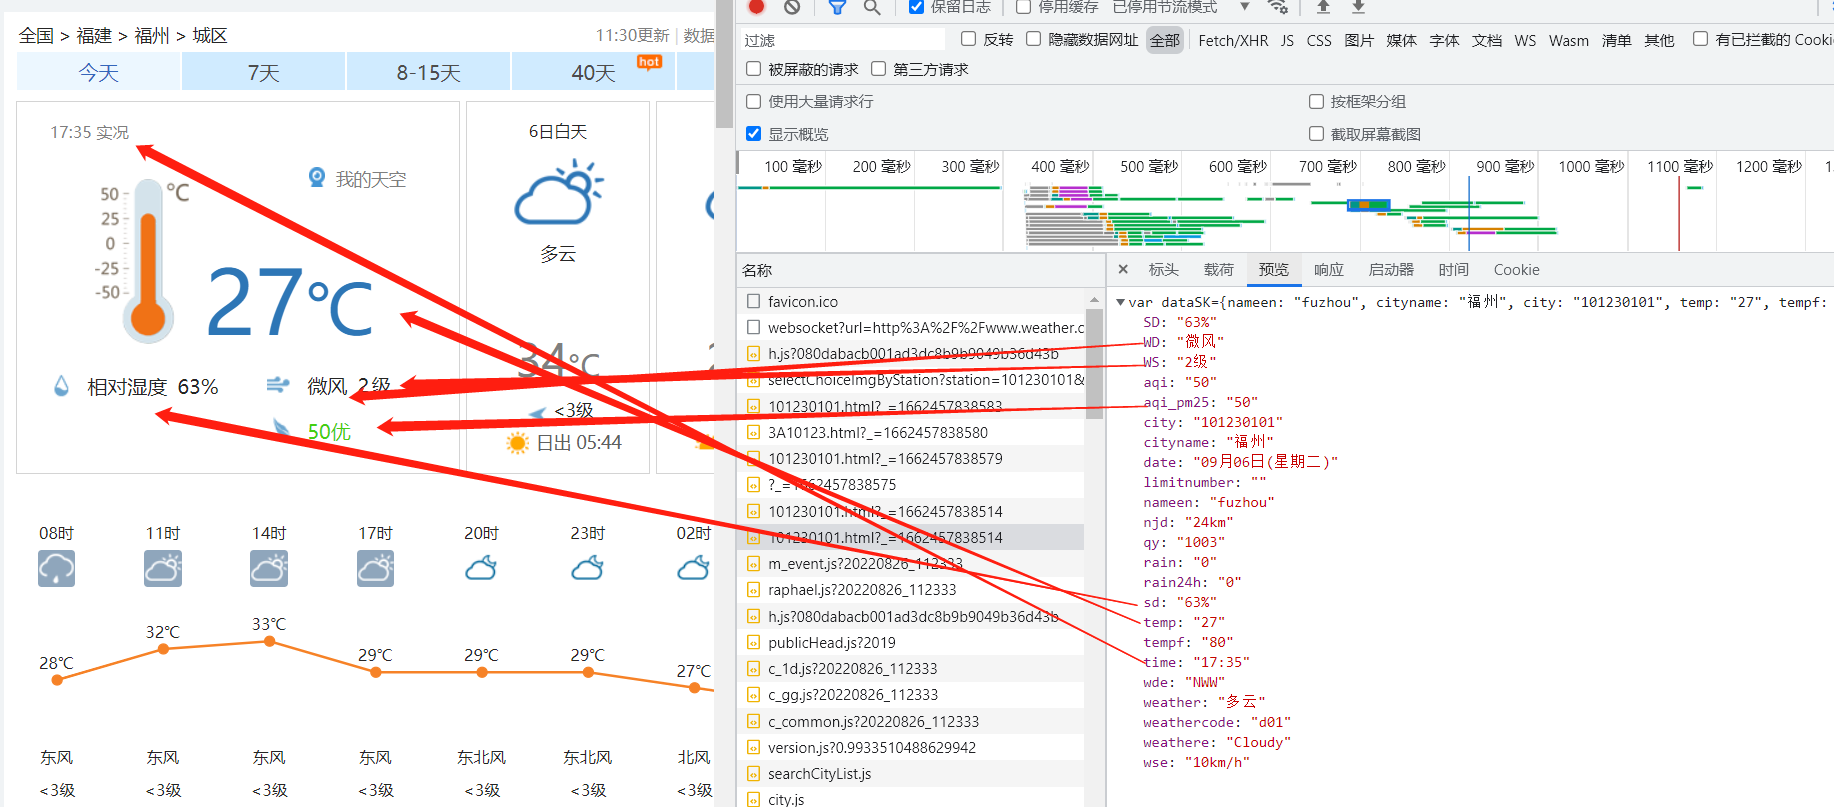Image resolution: width=1834 pixels, height=807 pixels.
Task: Click the 过滤 filter input field
Action: pyautogui.click(x=841, y=40)
